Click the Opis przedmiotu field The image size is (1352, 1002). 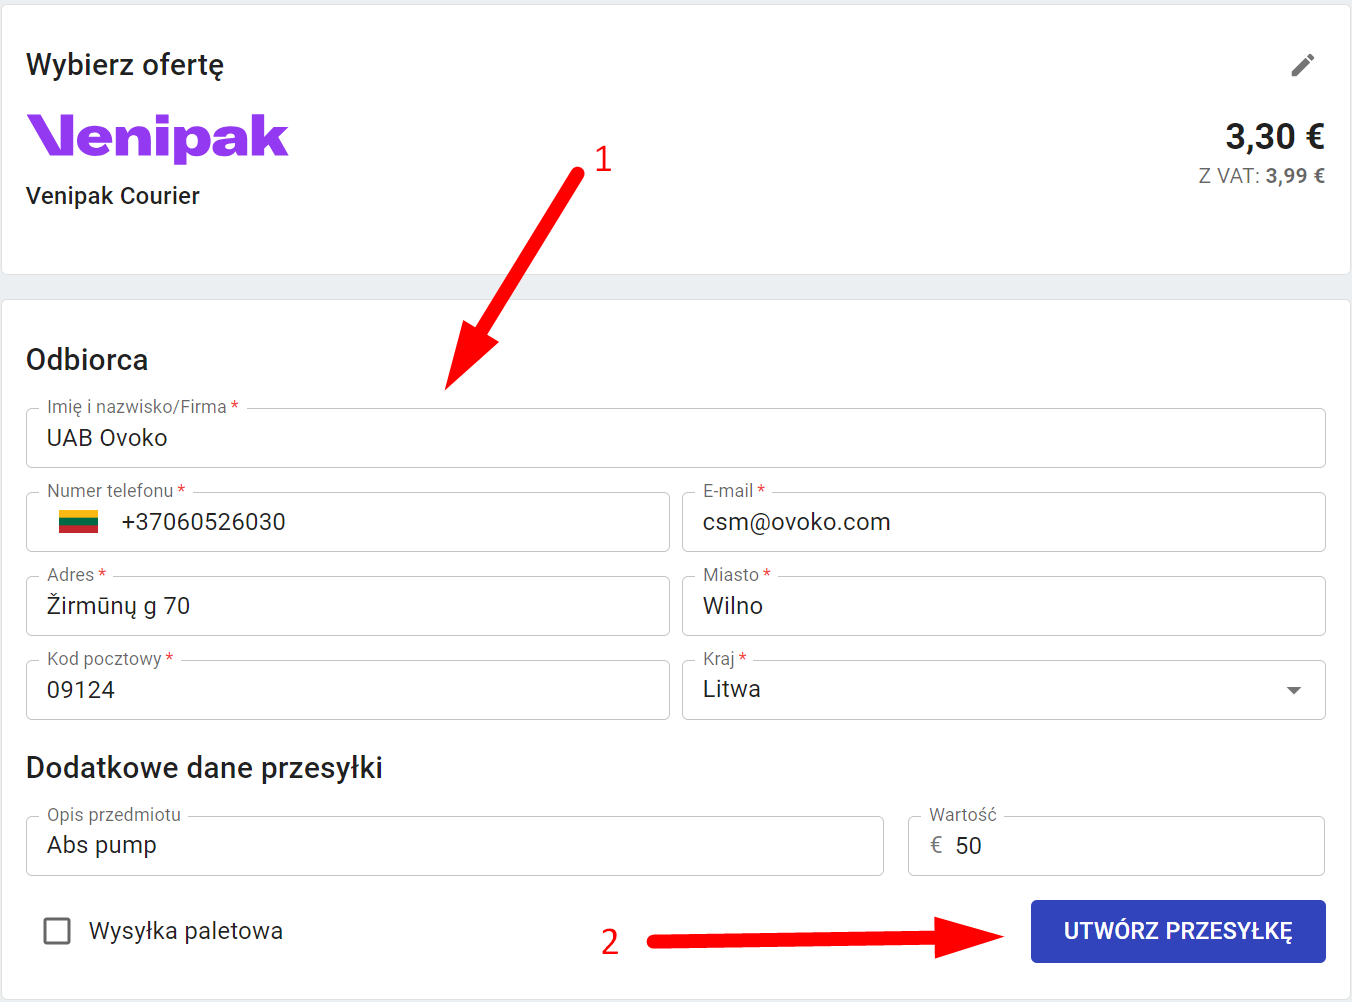pyautogui.click(x=455, y=846)
